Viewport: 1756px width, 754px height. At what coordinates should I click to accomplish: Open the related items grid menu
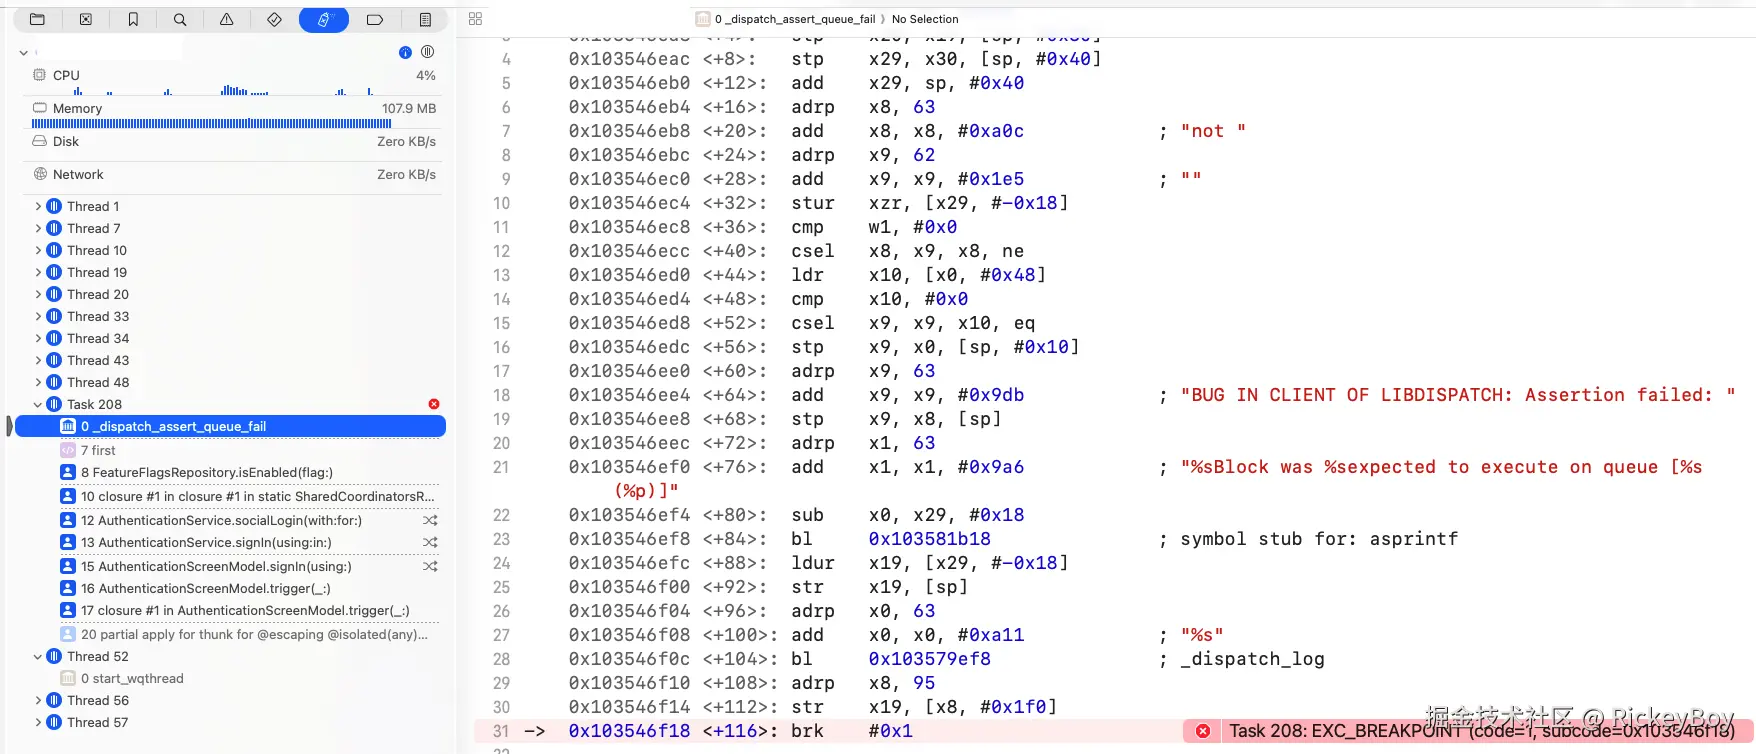475,19
